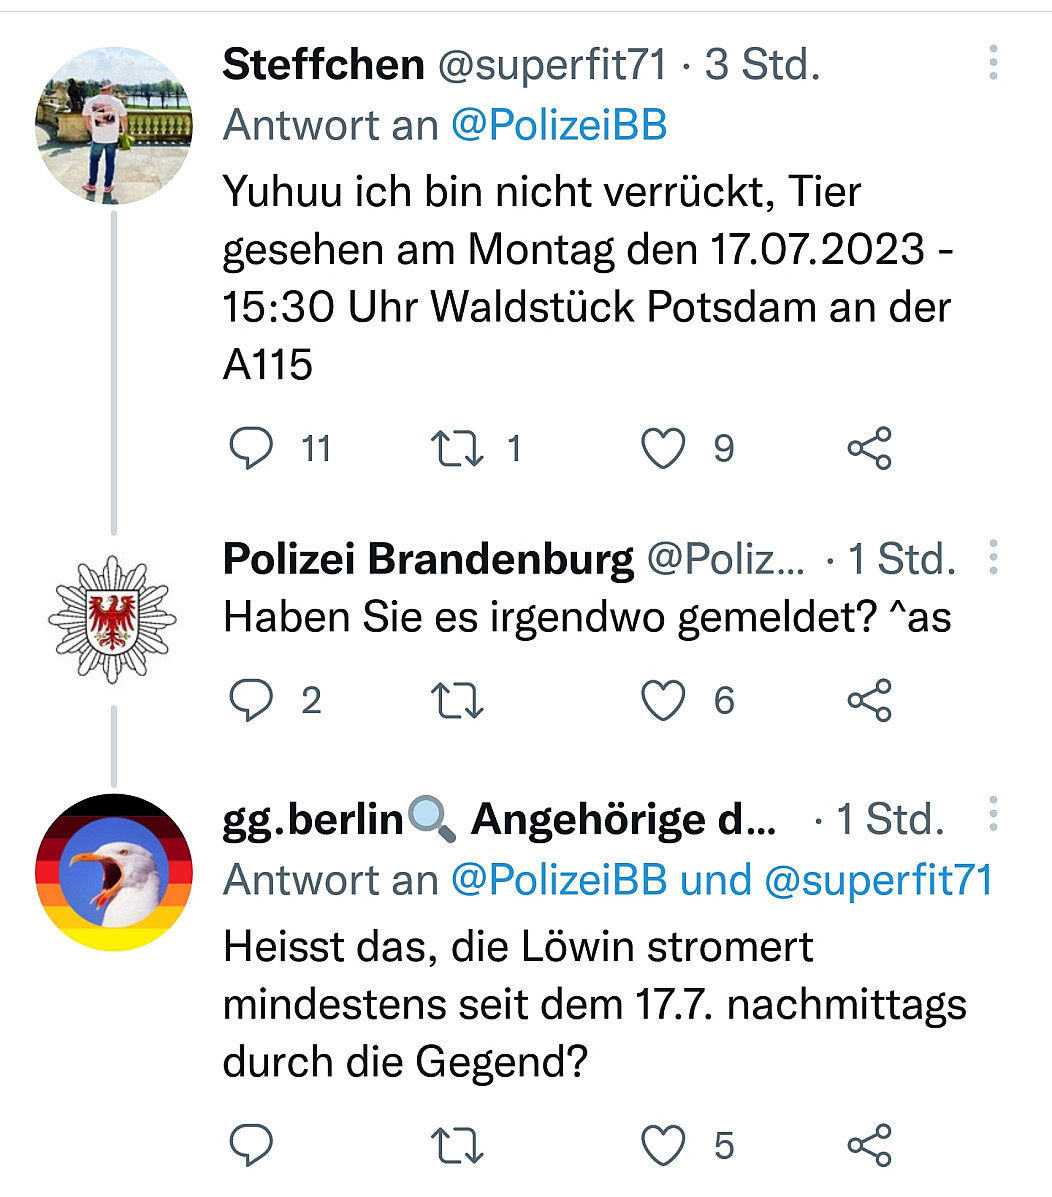Reply to Polizei Brandenburg's tweet
This screenshot has width=1052, height=1197.
(x=251, y=700)
